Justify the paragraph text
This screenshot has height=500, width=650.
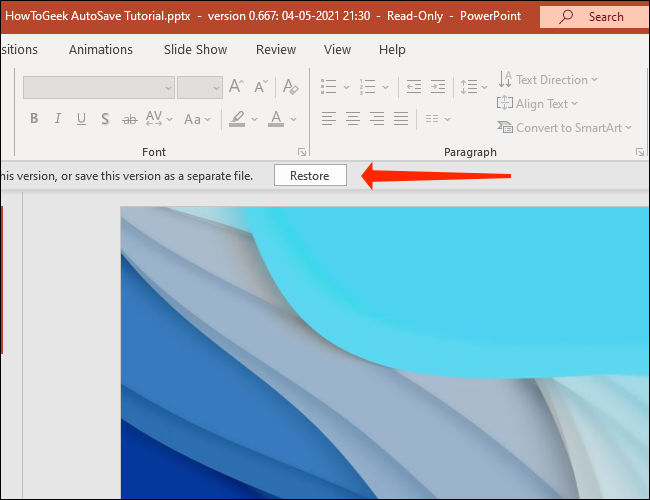[400, 119]
